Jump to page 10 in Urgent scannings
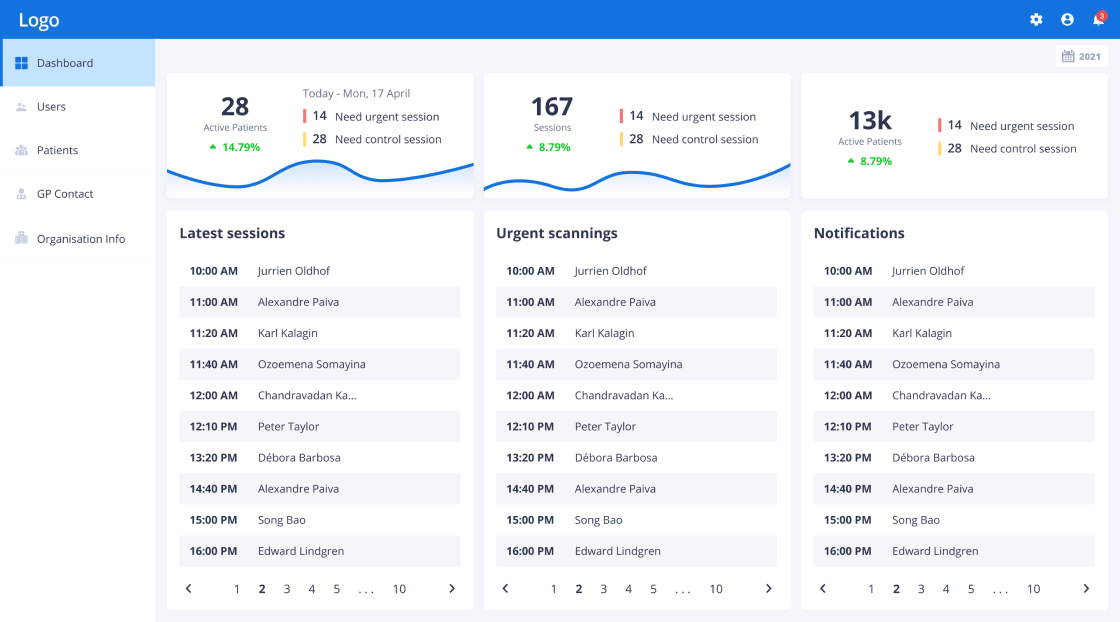Image resolution: width=1120 pixels, height=622 pixels. (716, 589)
